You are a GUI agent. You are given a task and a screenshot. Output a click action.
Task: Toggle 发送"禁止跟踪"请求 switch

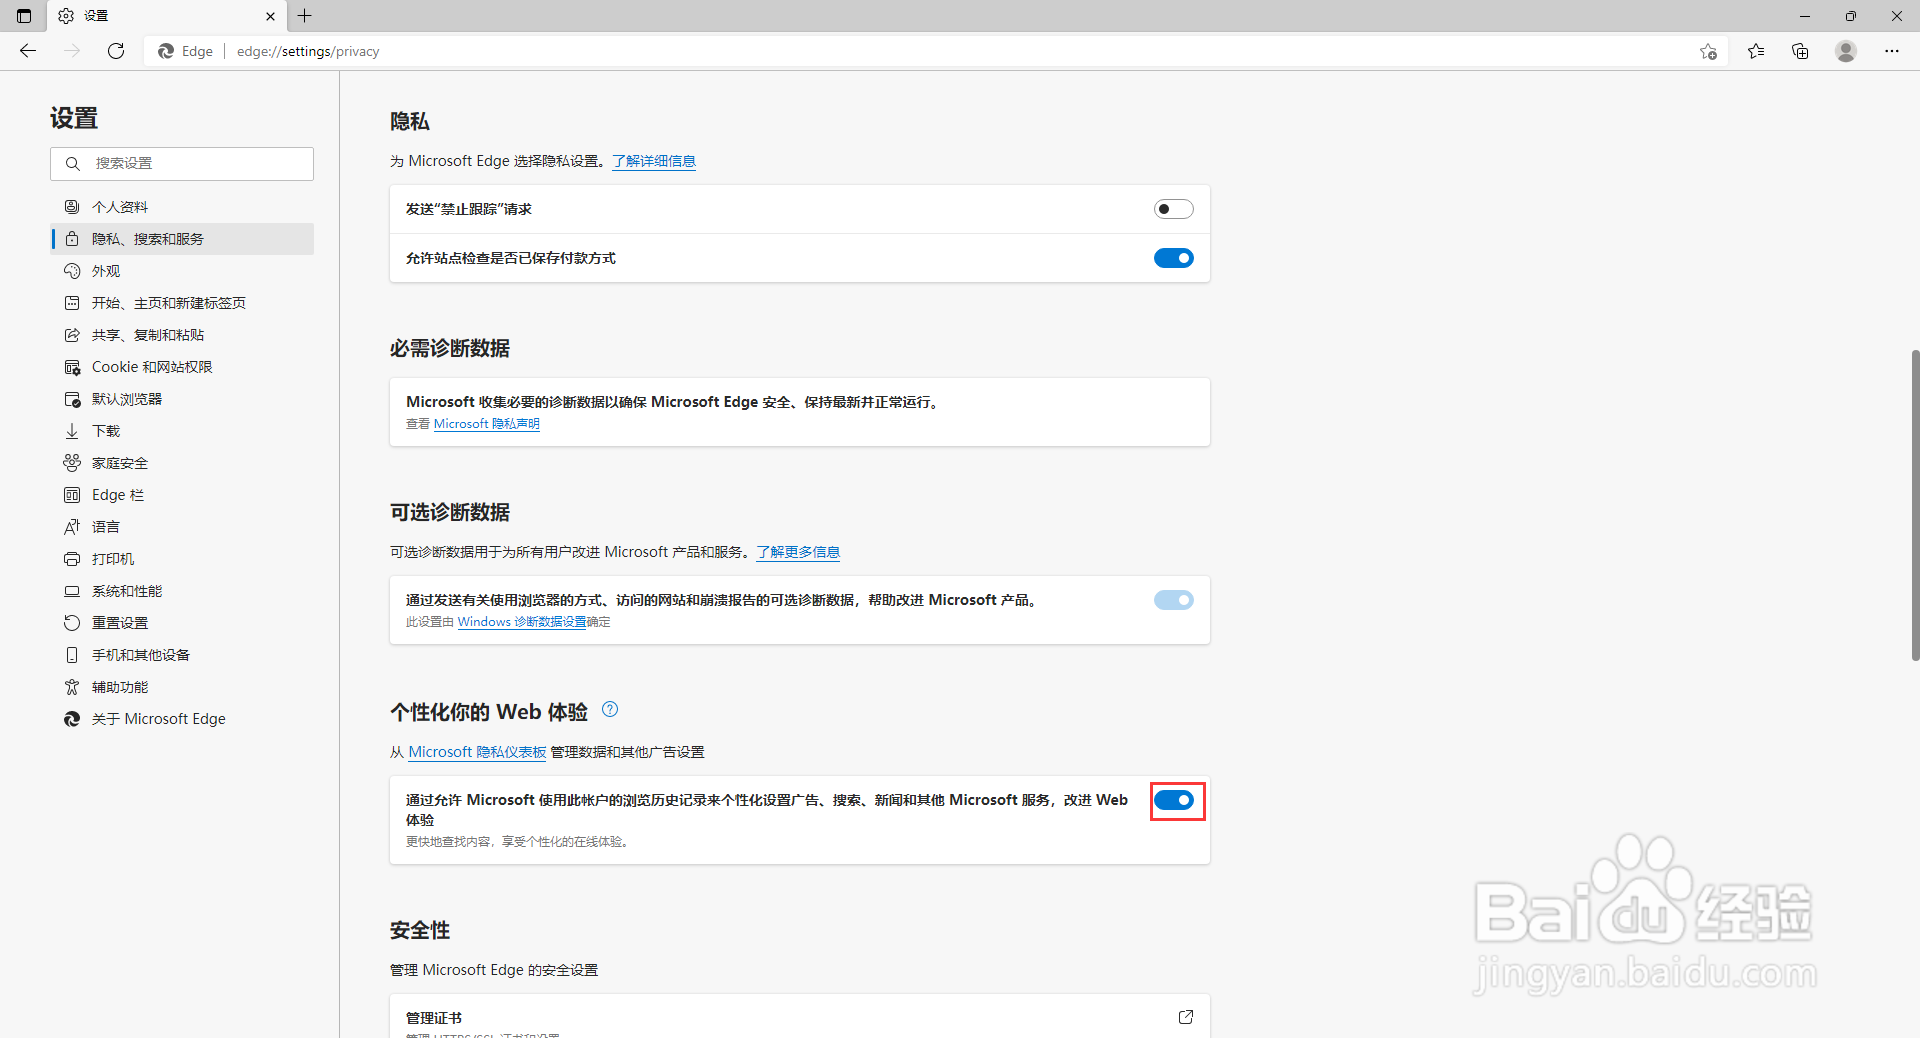(1174, 209)
